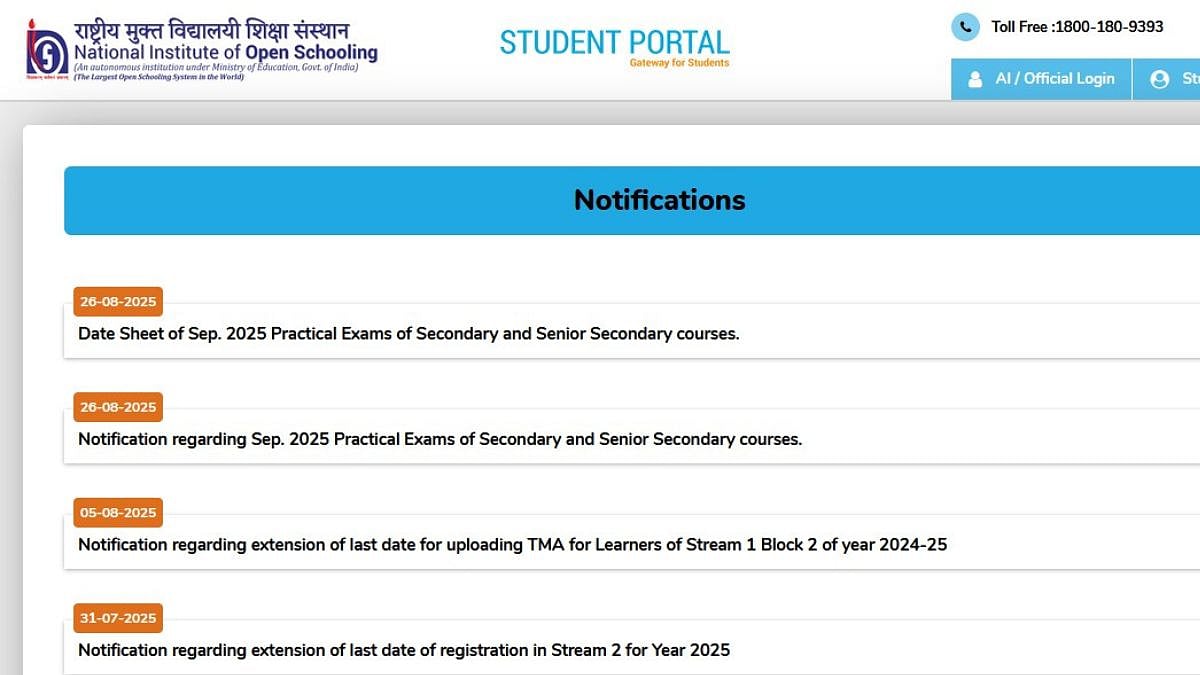Click the 31-07-2025 date badge
Image resolution: width=1200 pixels, height=675 pixels.
point(118,618)
